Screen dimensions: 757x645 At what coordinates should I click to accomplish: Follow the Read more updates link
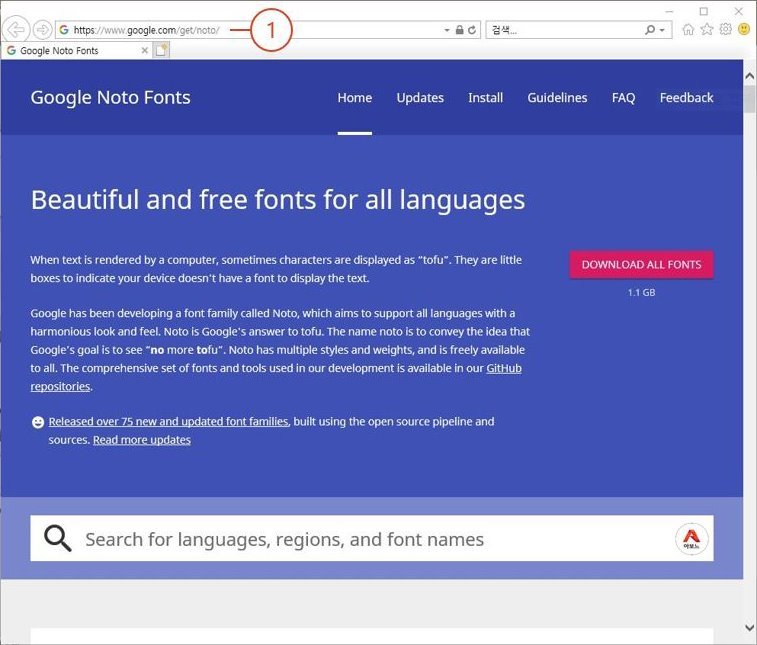tap(142, 440)
